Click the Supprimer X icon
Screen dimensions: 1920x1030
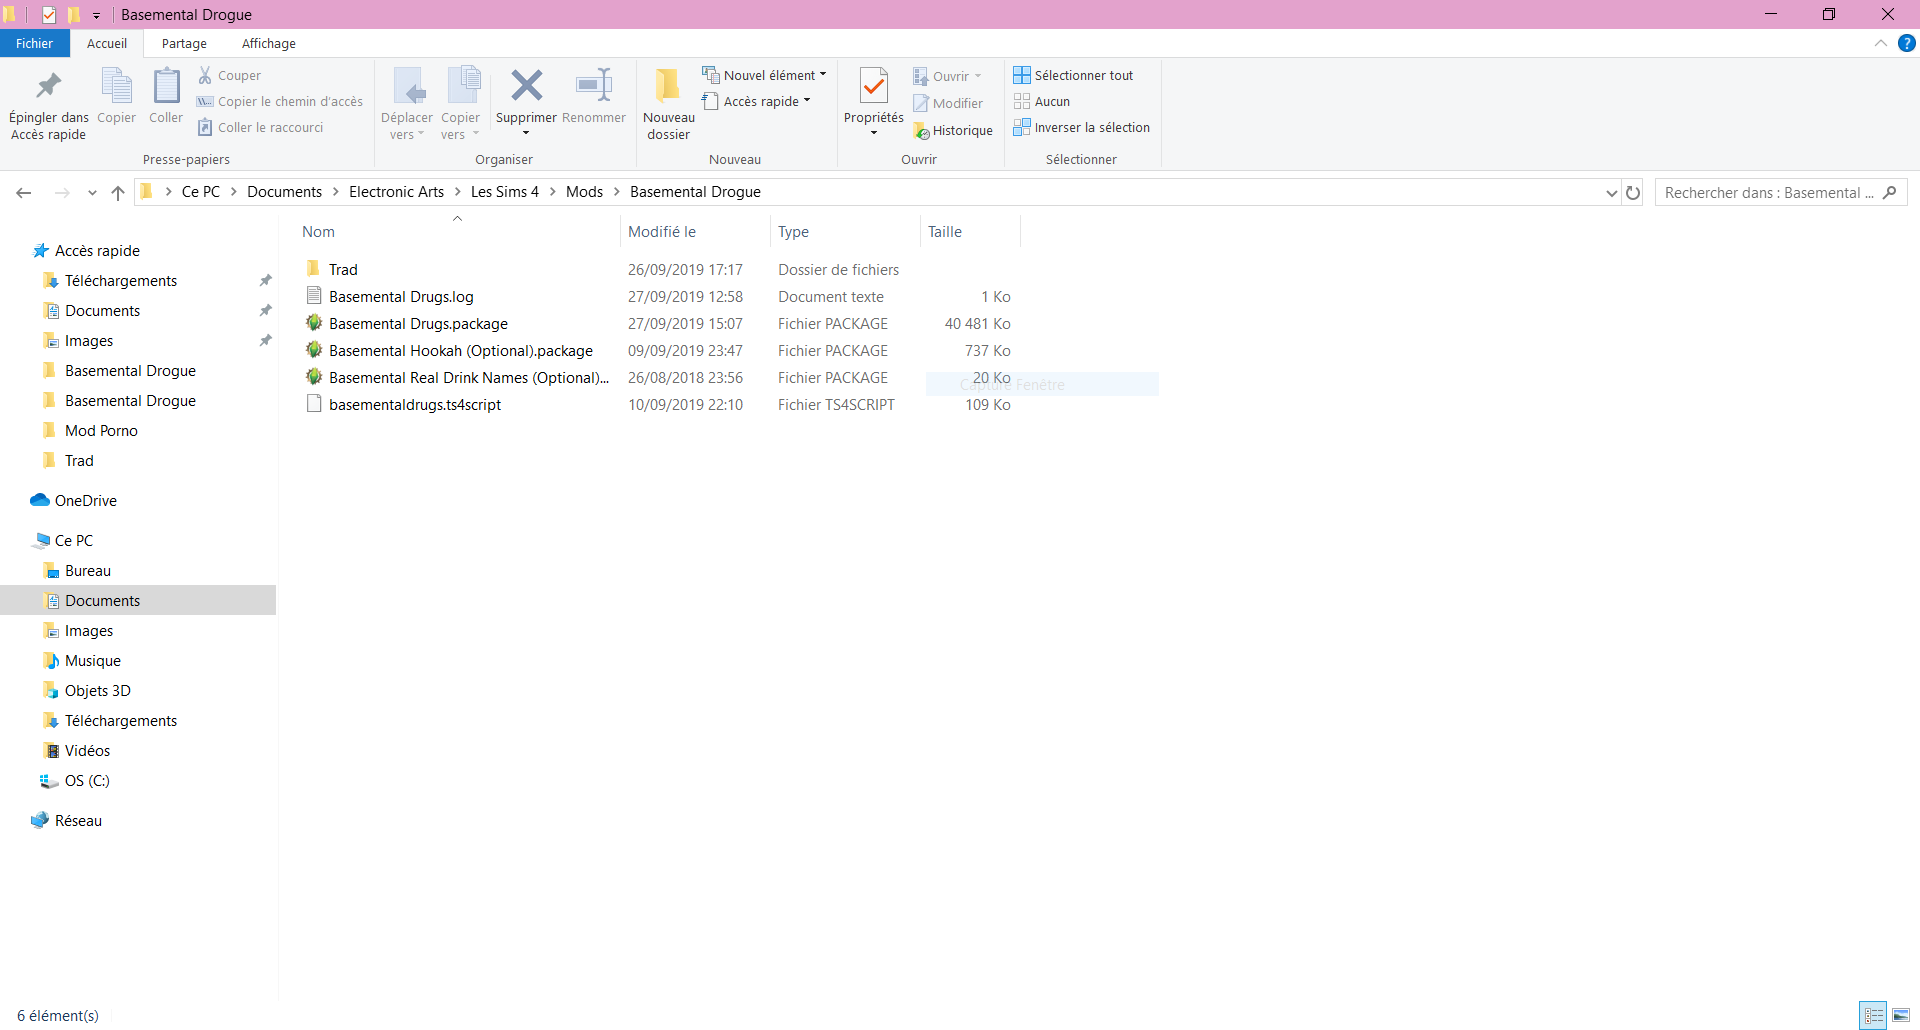[526, 86]
